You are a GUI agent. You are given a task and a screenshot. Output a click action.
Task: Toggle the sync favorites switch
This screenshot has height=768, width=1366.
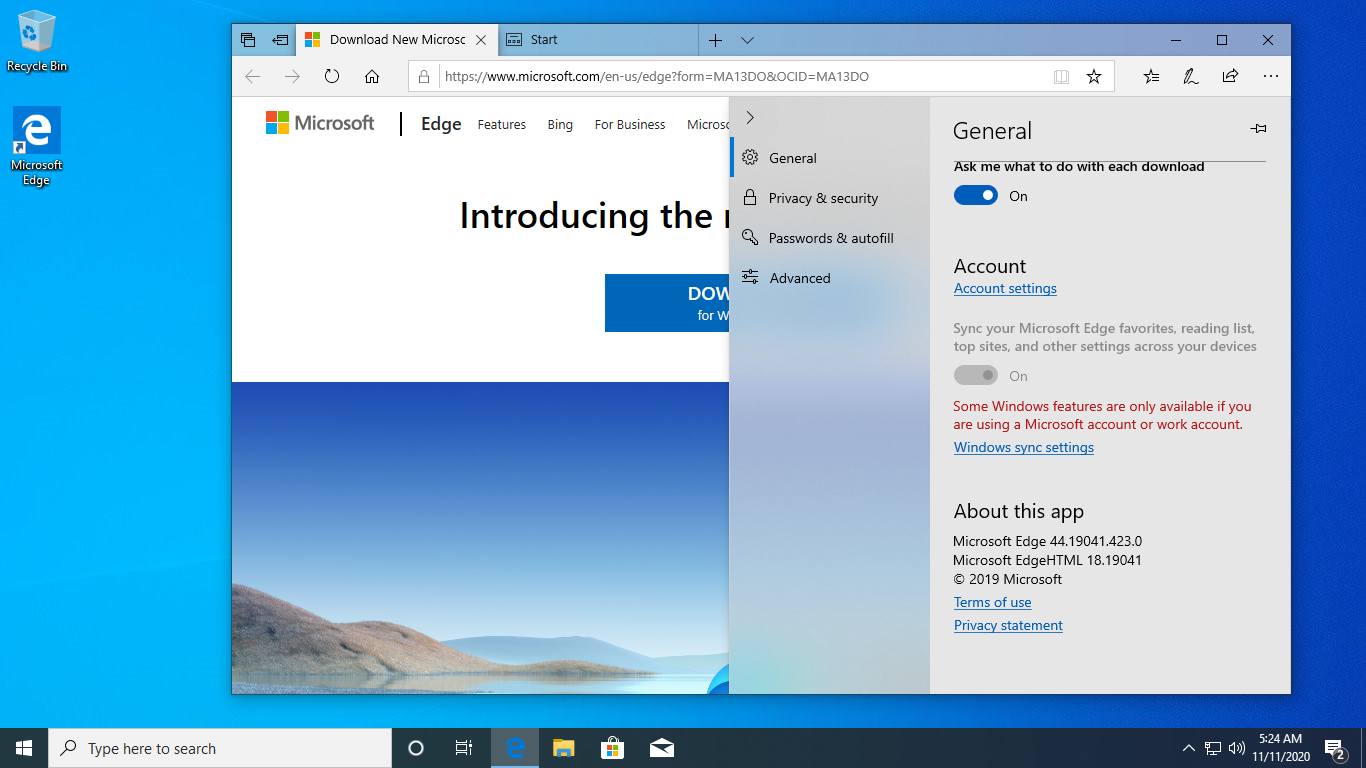[976, 376]
